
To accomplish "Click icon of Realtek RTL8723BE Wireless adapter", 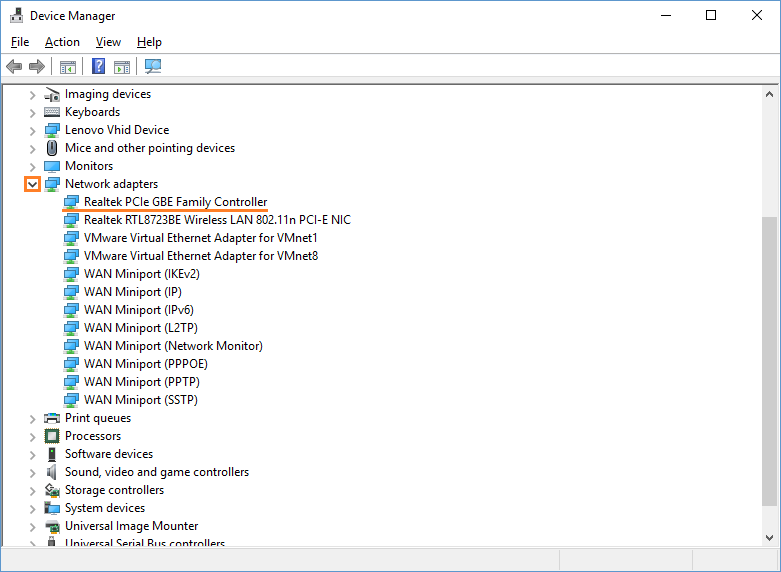I will point(71,220).
